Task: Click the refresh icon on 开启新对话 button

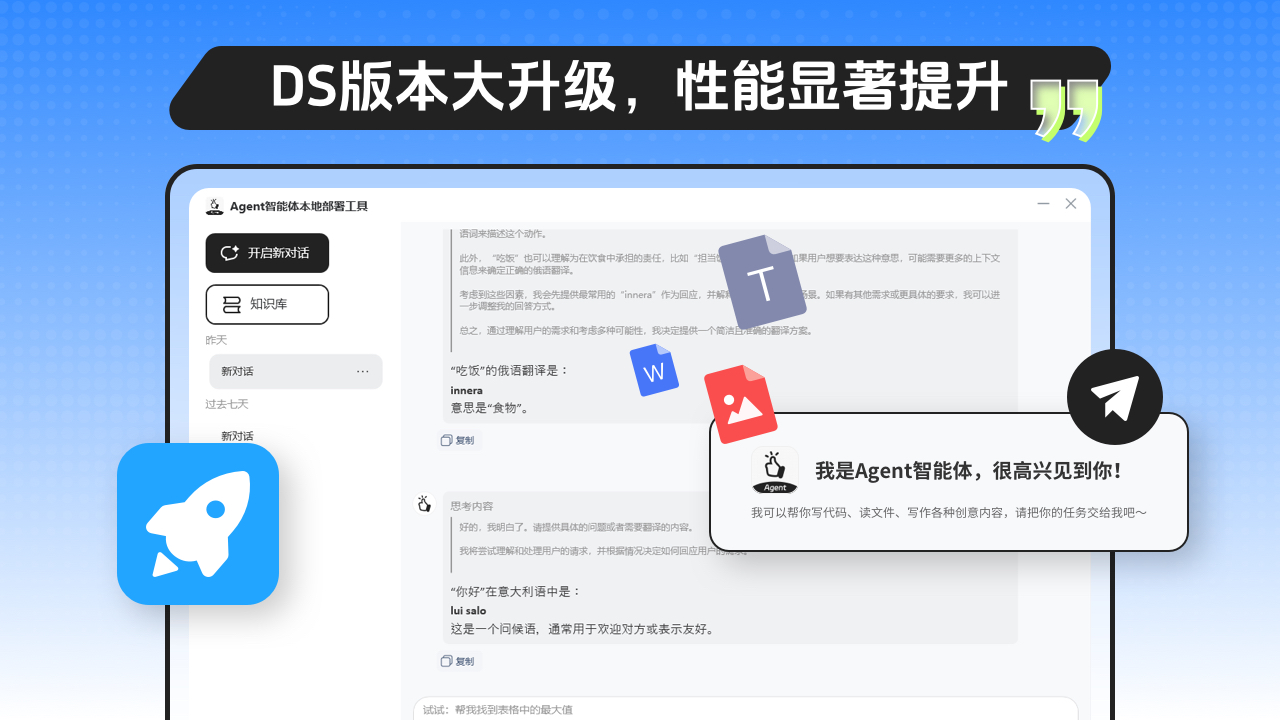Action: coord(231,253)
